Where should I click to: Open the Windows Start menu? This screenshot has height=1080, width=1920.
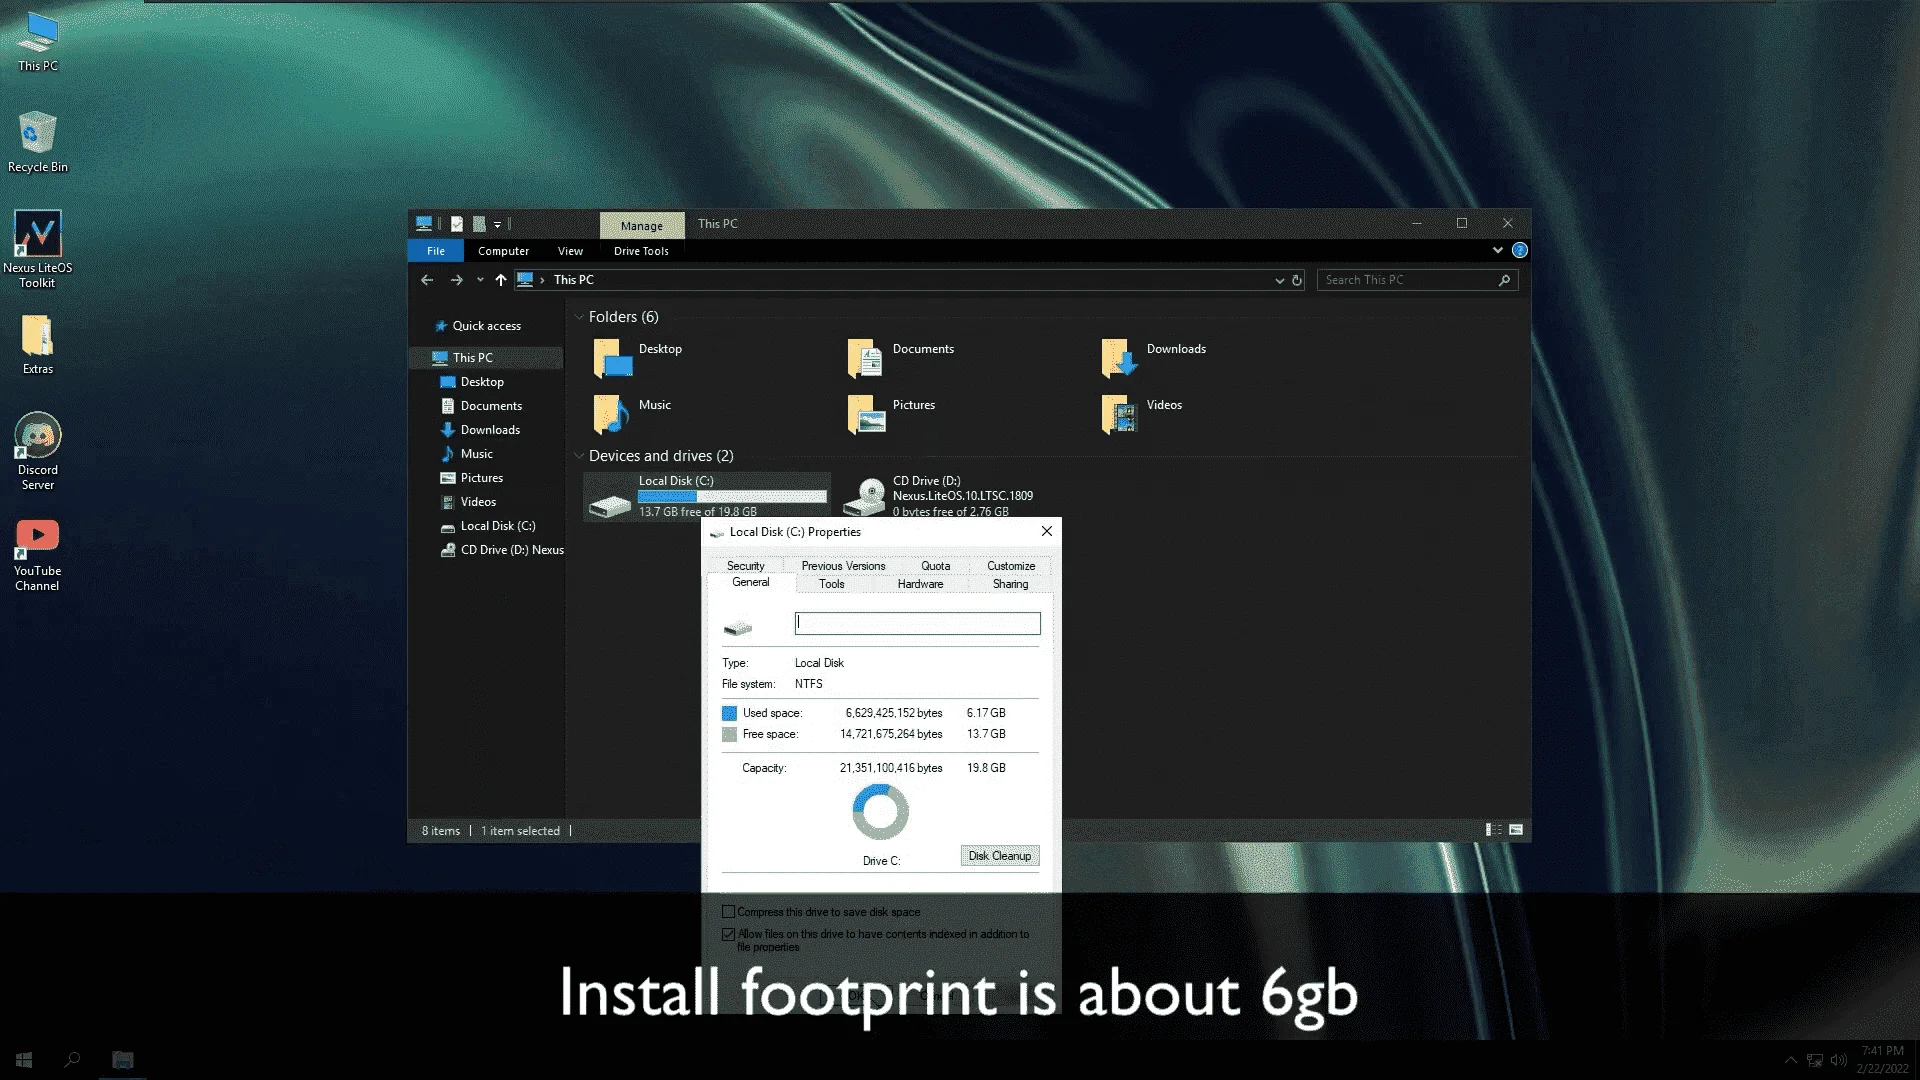(24, 1060)
